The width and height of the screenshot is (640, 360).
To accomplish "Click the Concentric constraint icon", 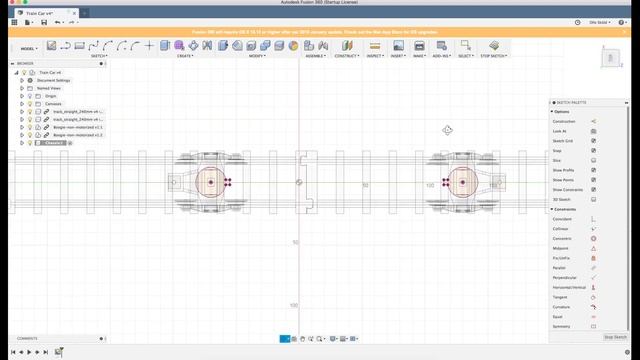I will tap(593, 238).
